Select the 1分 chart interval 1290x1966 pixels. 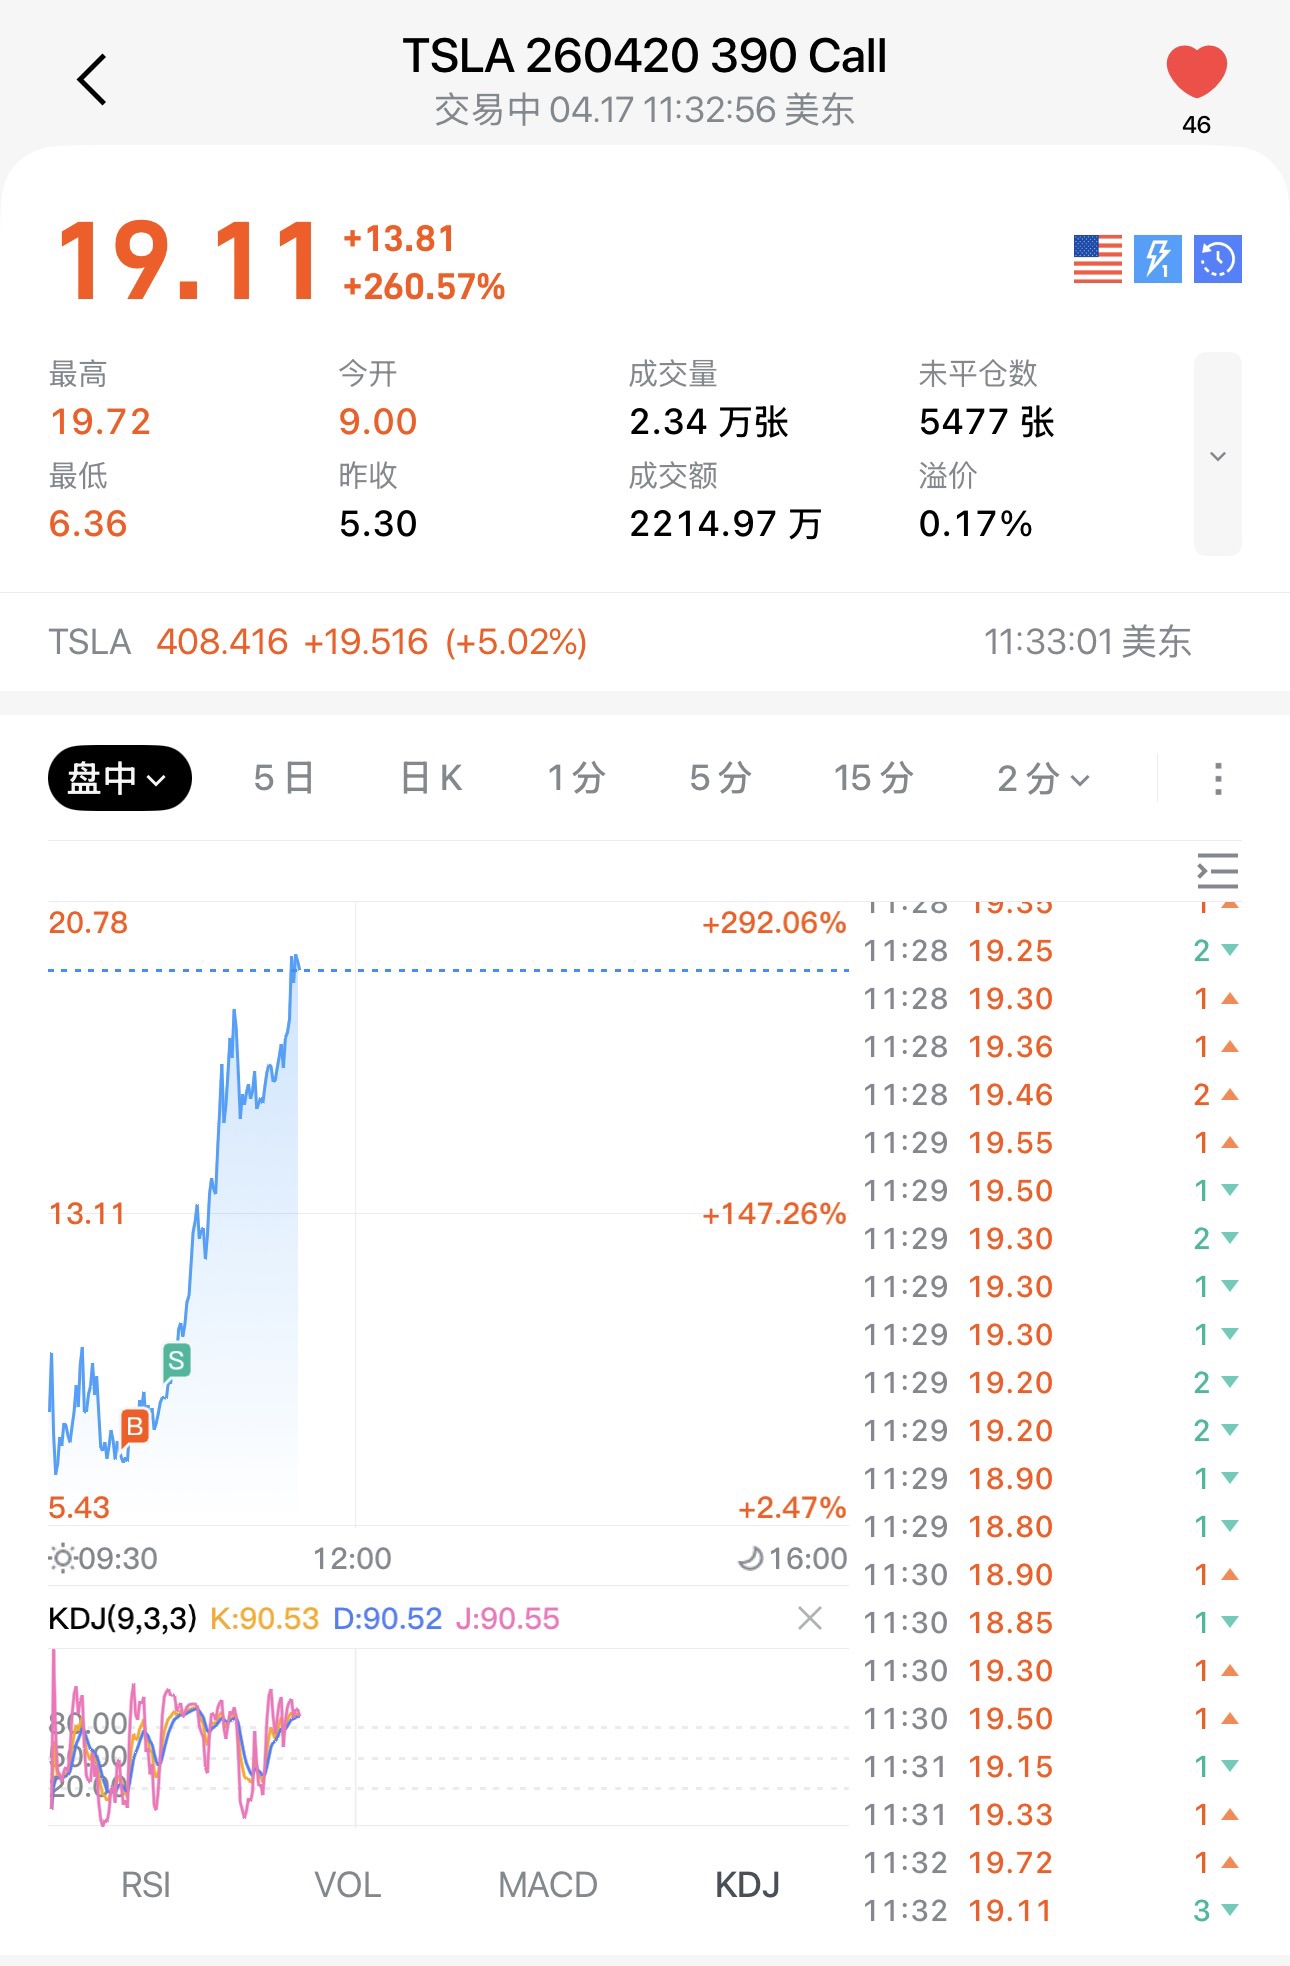[x=576, y=778]
